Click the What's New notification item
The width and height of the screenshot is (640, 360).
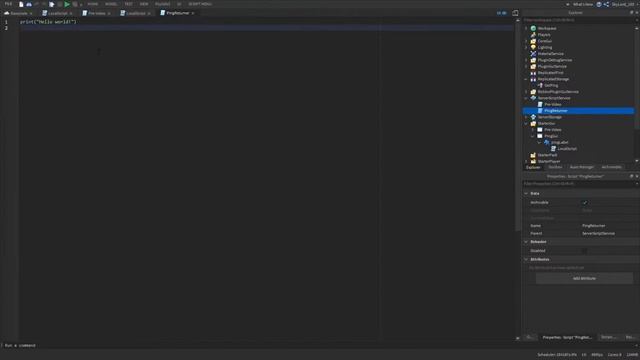(582, 4)
